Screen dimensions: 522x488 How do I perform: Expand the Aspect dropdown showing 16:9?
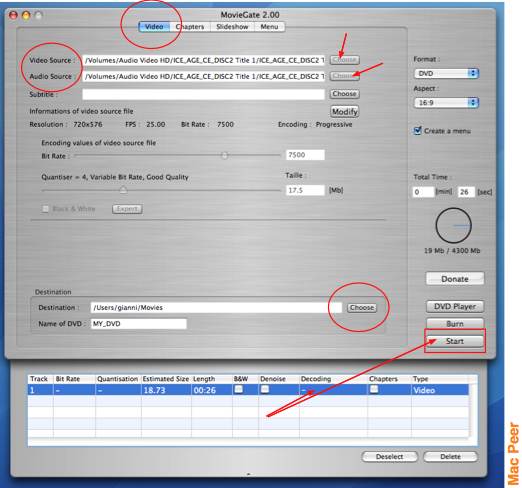446,102
